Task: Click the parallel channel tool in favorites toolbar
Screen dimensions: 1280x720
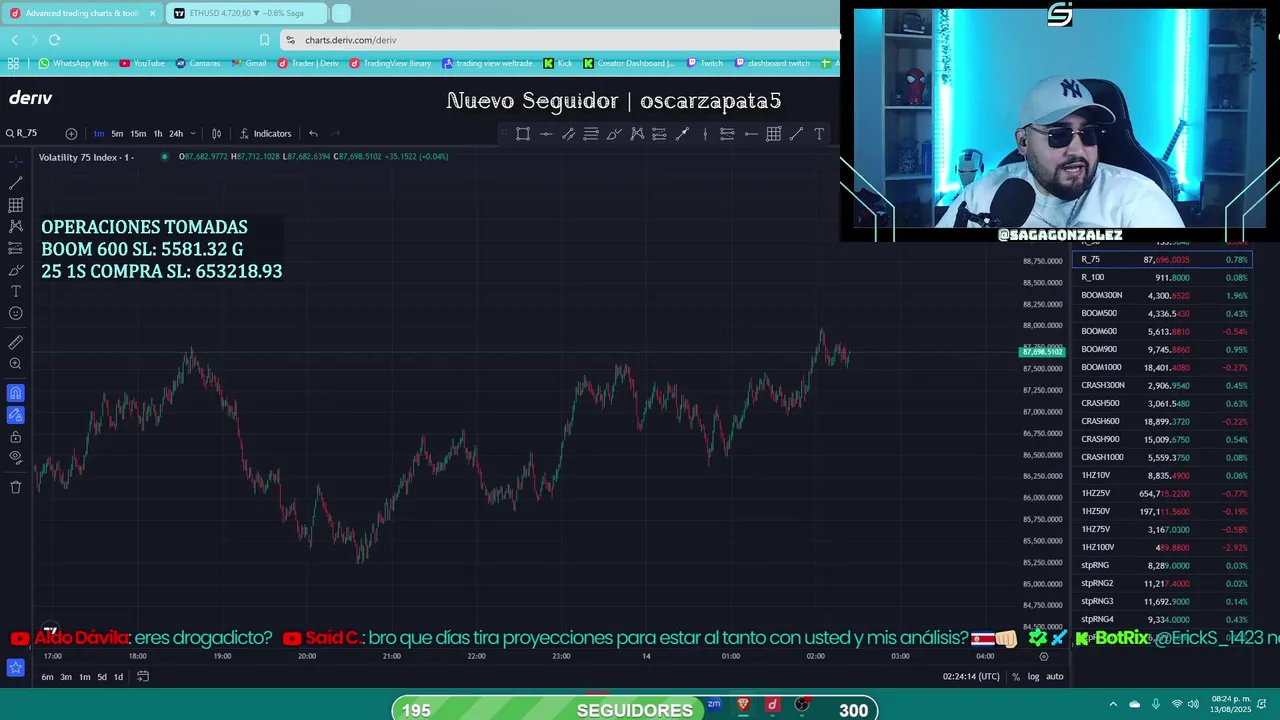Action: coord(568,134)
